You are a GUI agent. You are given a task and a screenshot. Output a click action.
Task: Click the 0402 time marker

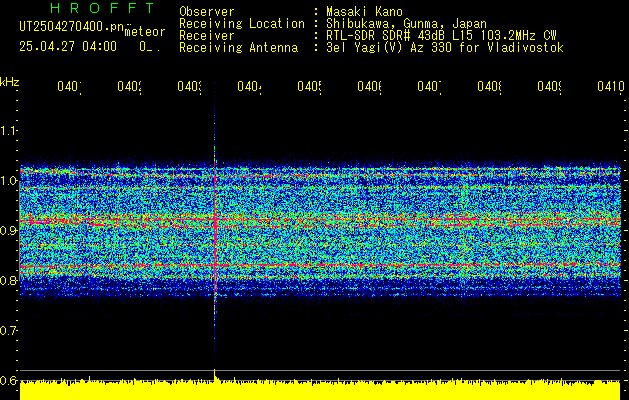tap(129, 86)
